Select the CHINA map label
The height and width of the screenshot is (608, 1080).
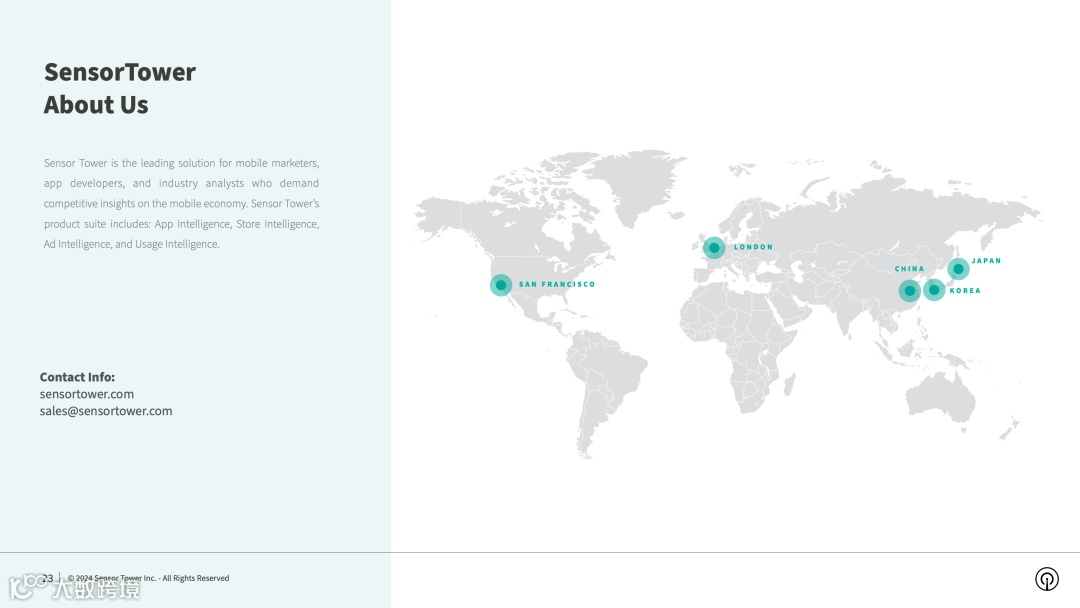[909, 269]
